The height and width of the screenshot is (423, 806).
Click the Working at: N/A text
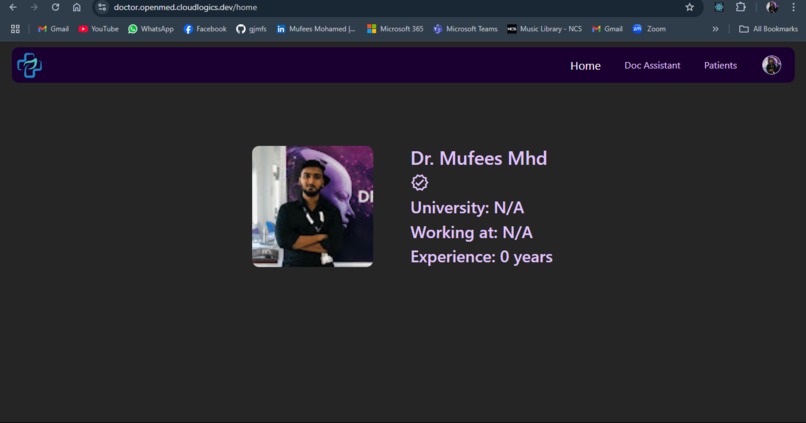471,232
